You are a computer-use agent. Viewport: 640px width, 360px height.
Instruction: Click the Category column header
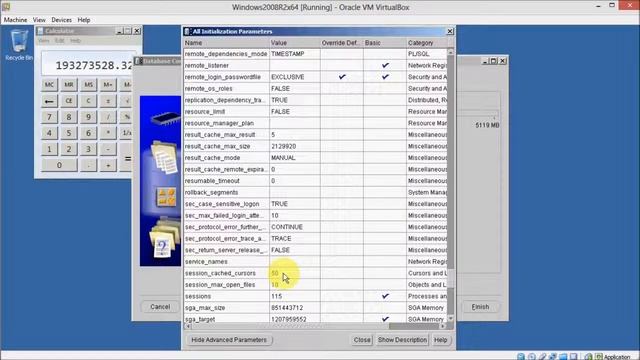point(427,43)
